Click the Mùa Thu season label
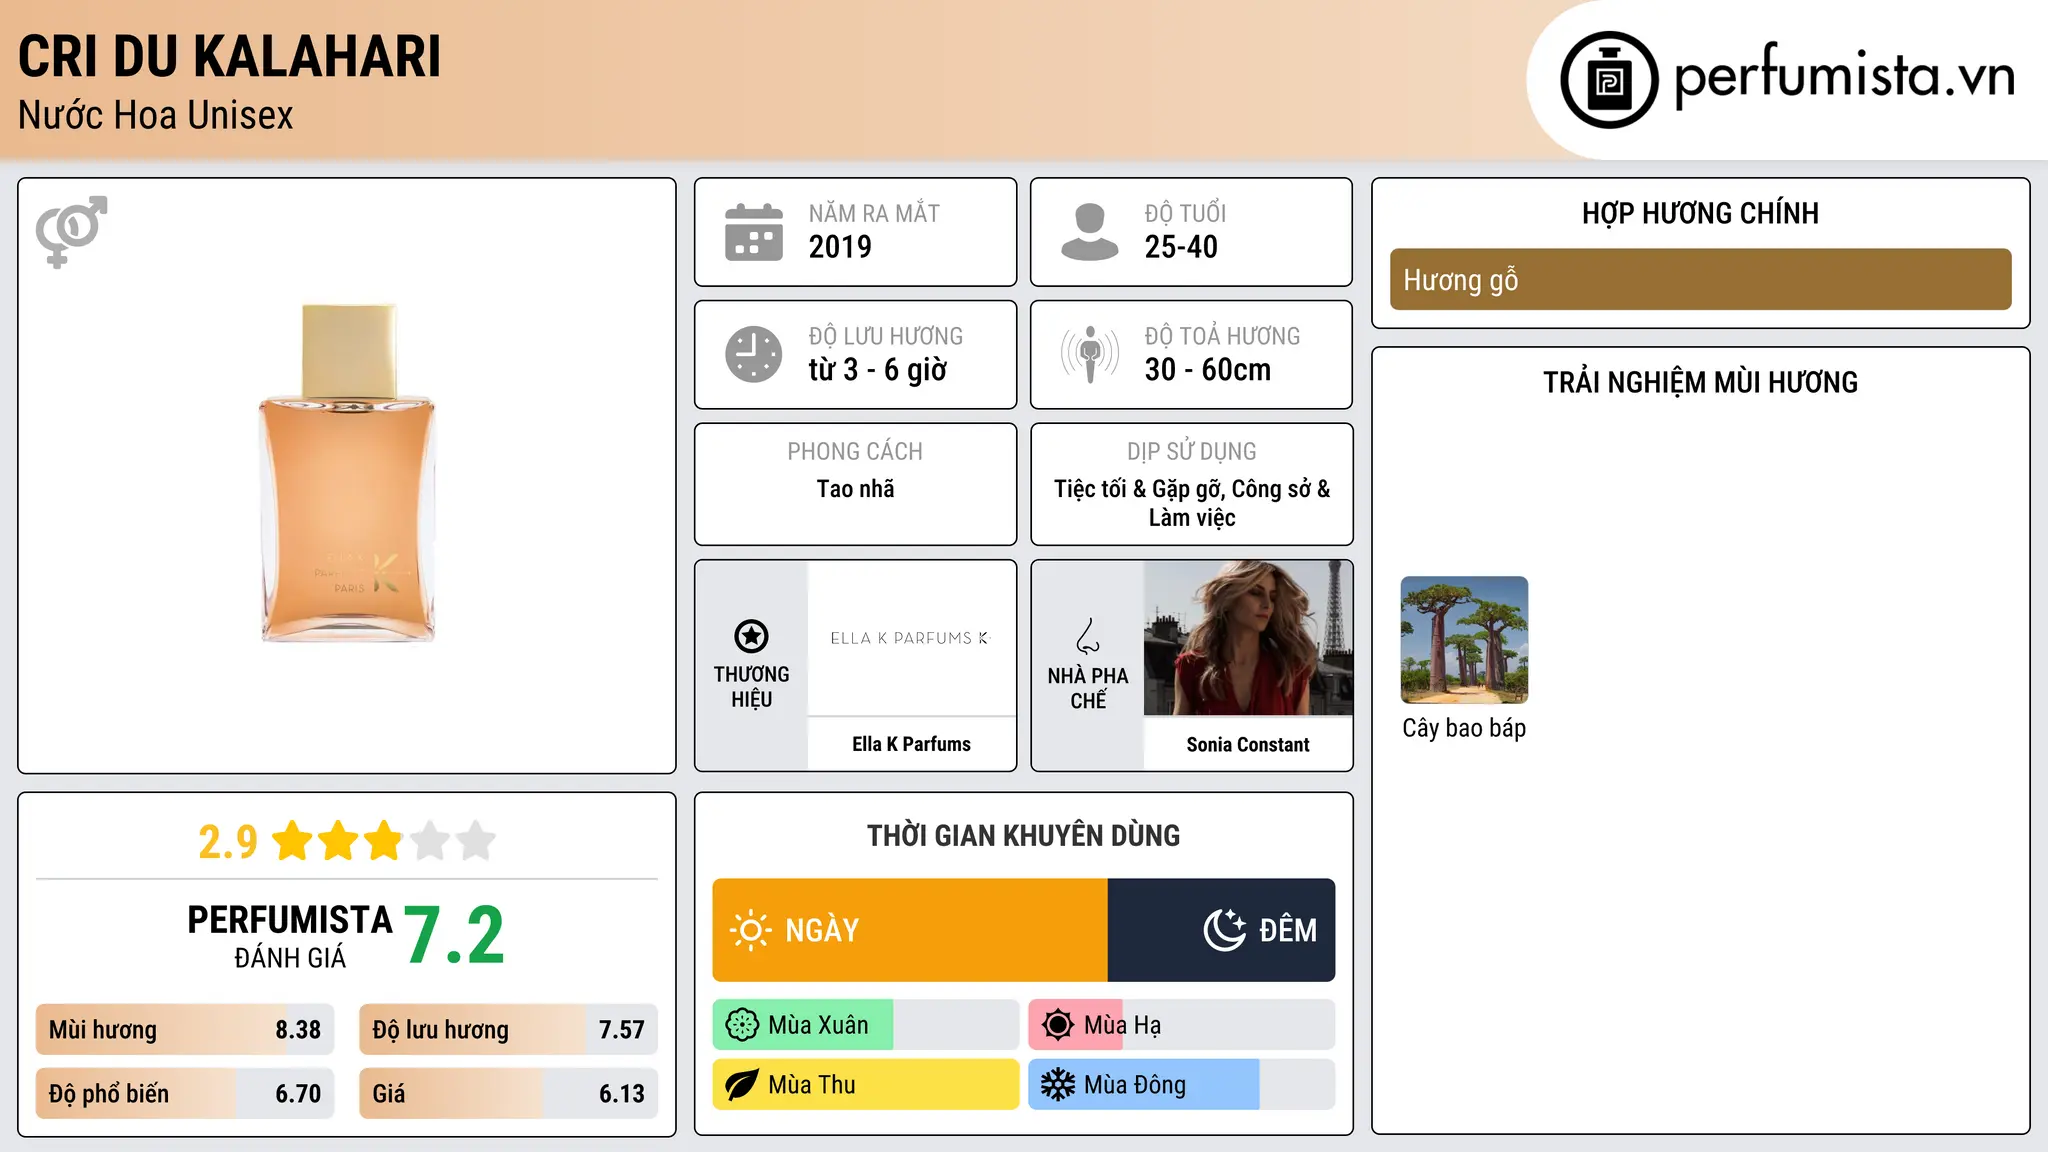Image resolution: width=2048 pixels, height=1152 pixels. click(812, 1085)
